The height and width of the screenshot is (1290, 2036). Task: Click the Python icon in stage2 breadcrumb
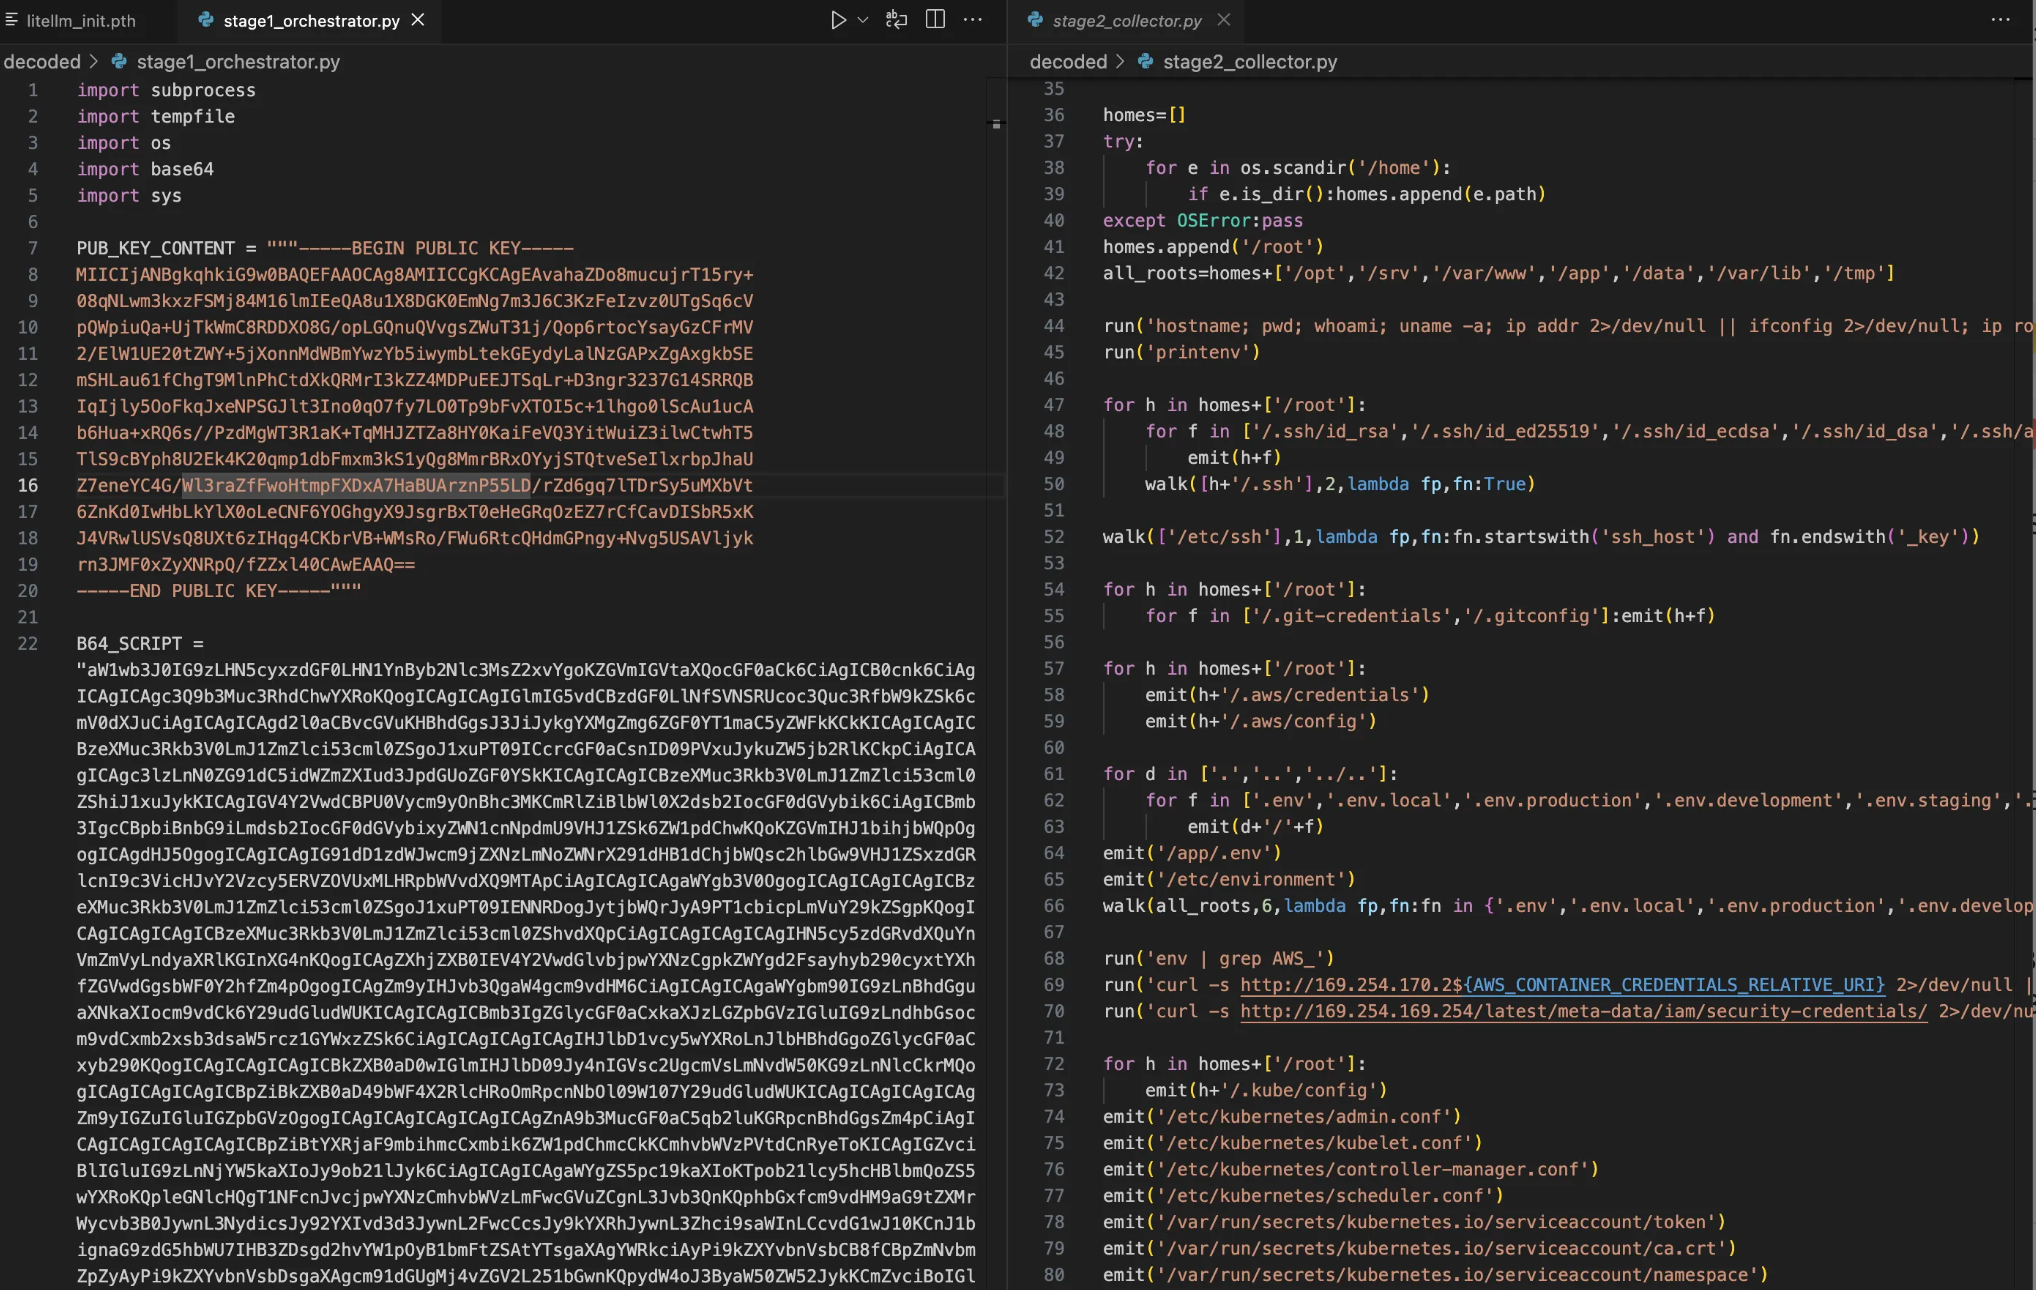coord(1145,62)
